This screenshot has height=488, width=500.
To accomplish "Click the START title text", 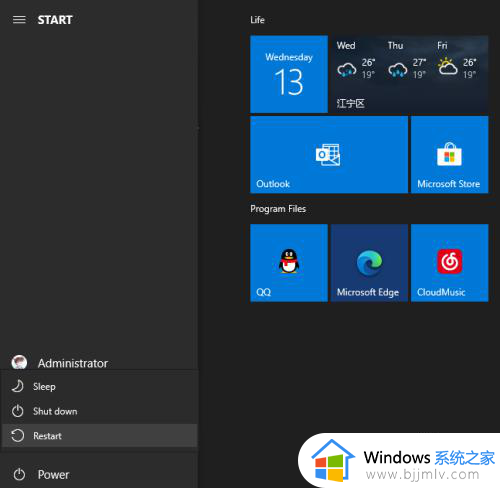I will coord(55,20).
